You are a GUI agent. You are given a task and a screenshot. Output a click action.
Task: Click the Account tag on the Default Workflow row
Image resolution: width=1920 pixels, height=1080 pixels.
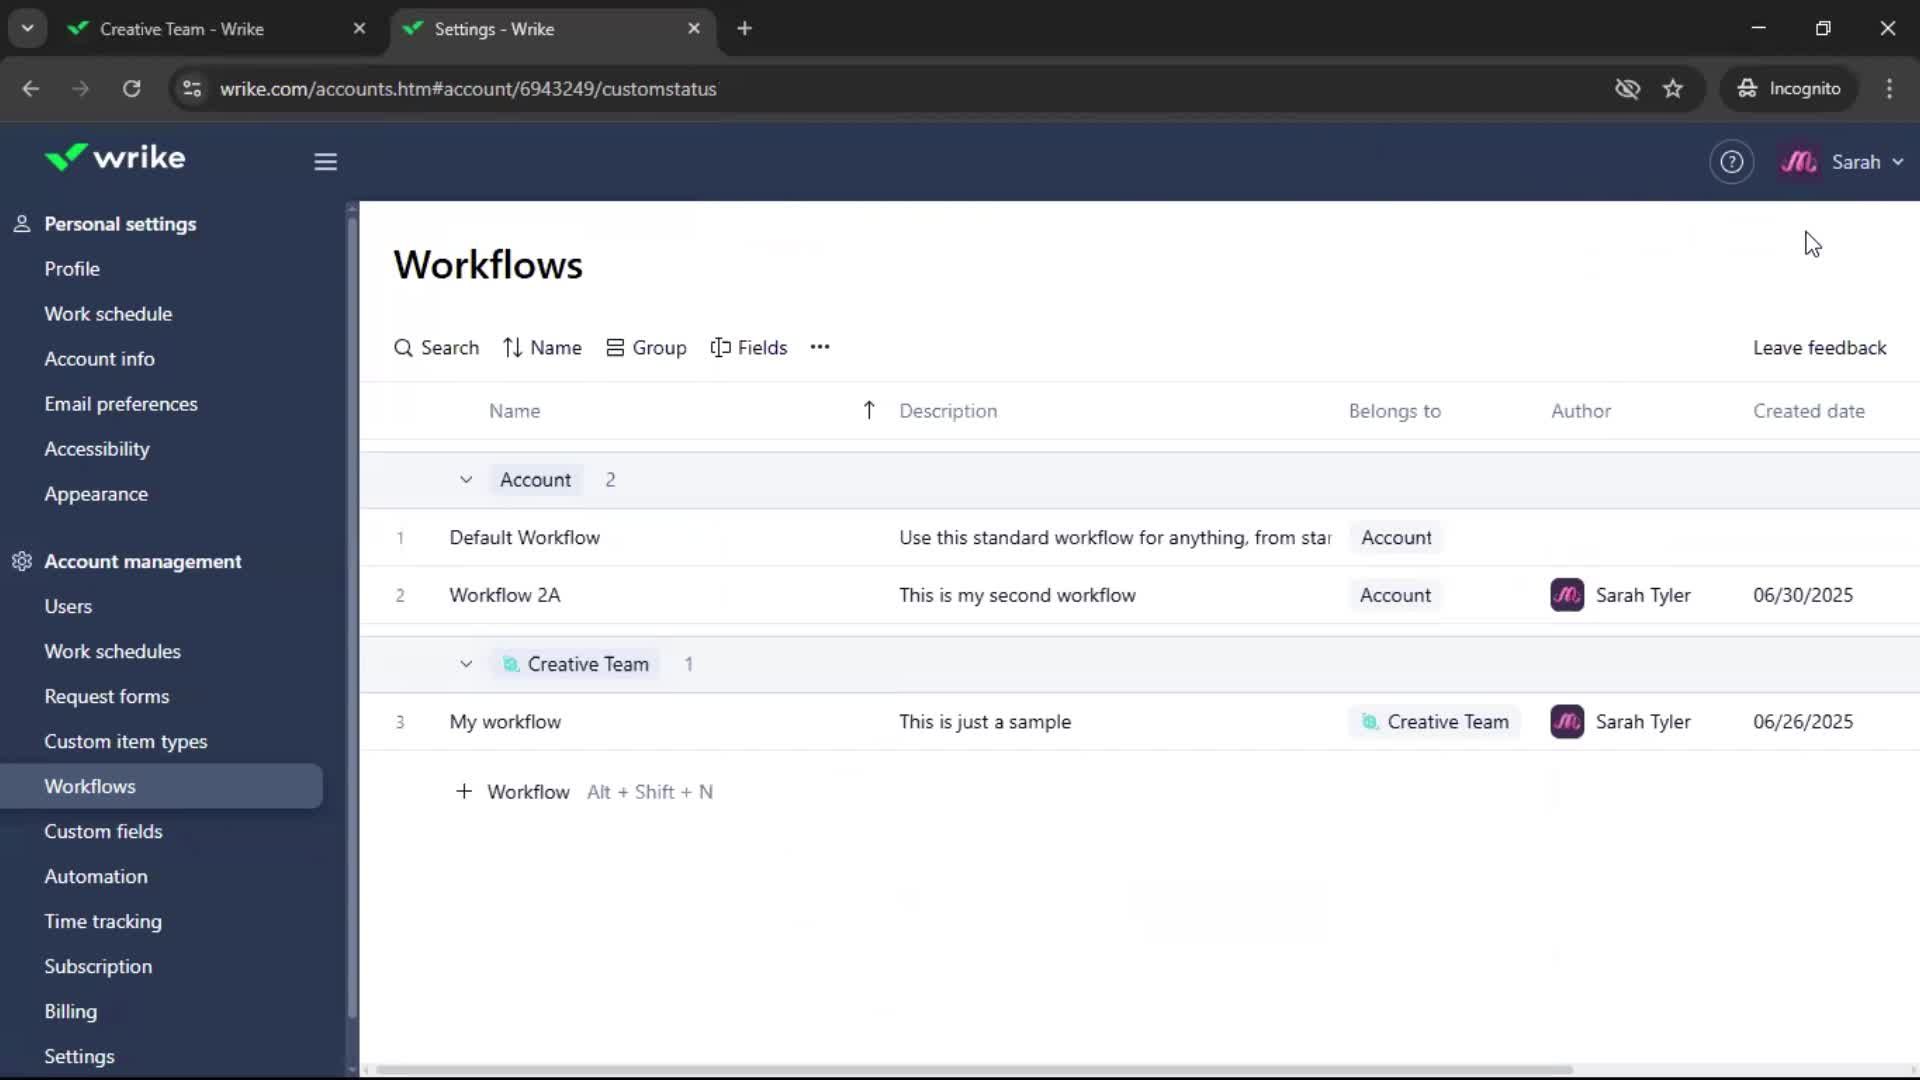coord(1396,538)
